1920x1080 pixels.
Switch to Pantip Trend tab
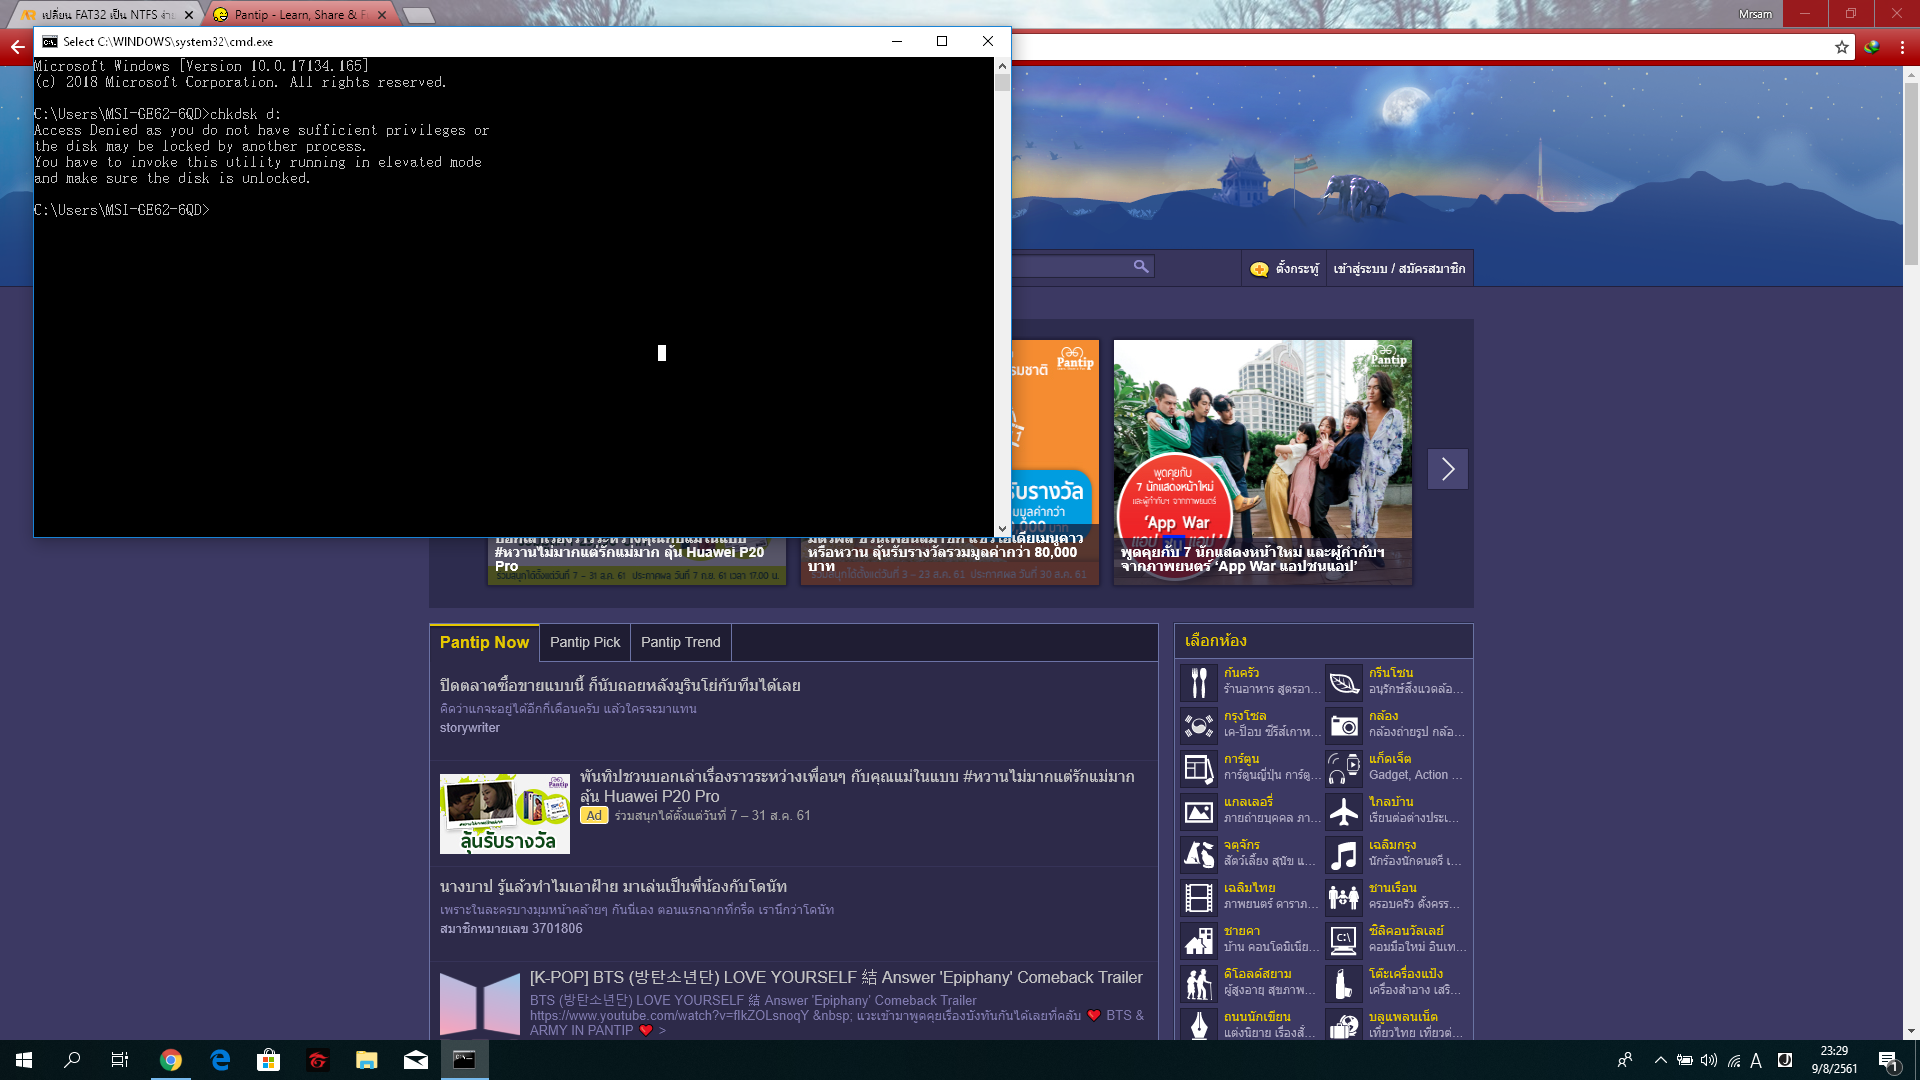[x=680, y=642]
